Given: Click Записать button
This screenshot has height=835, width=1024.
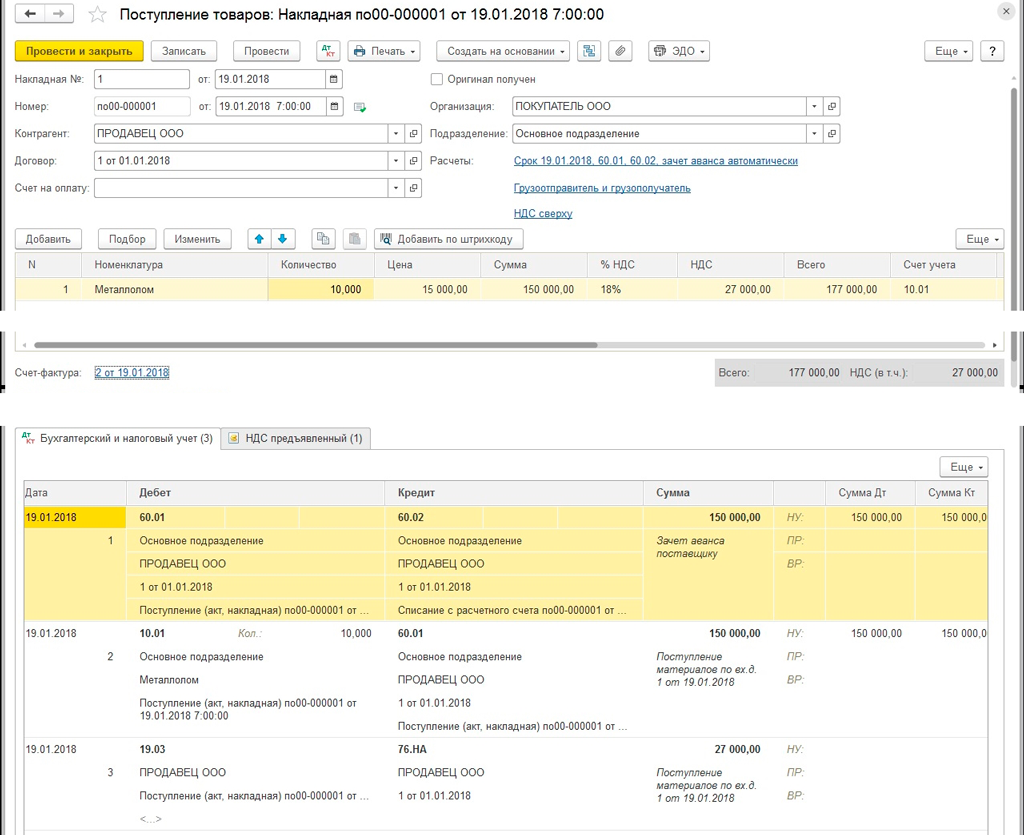Looking at the screenshot, I should [184, 51].
